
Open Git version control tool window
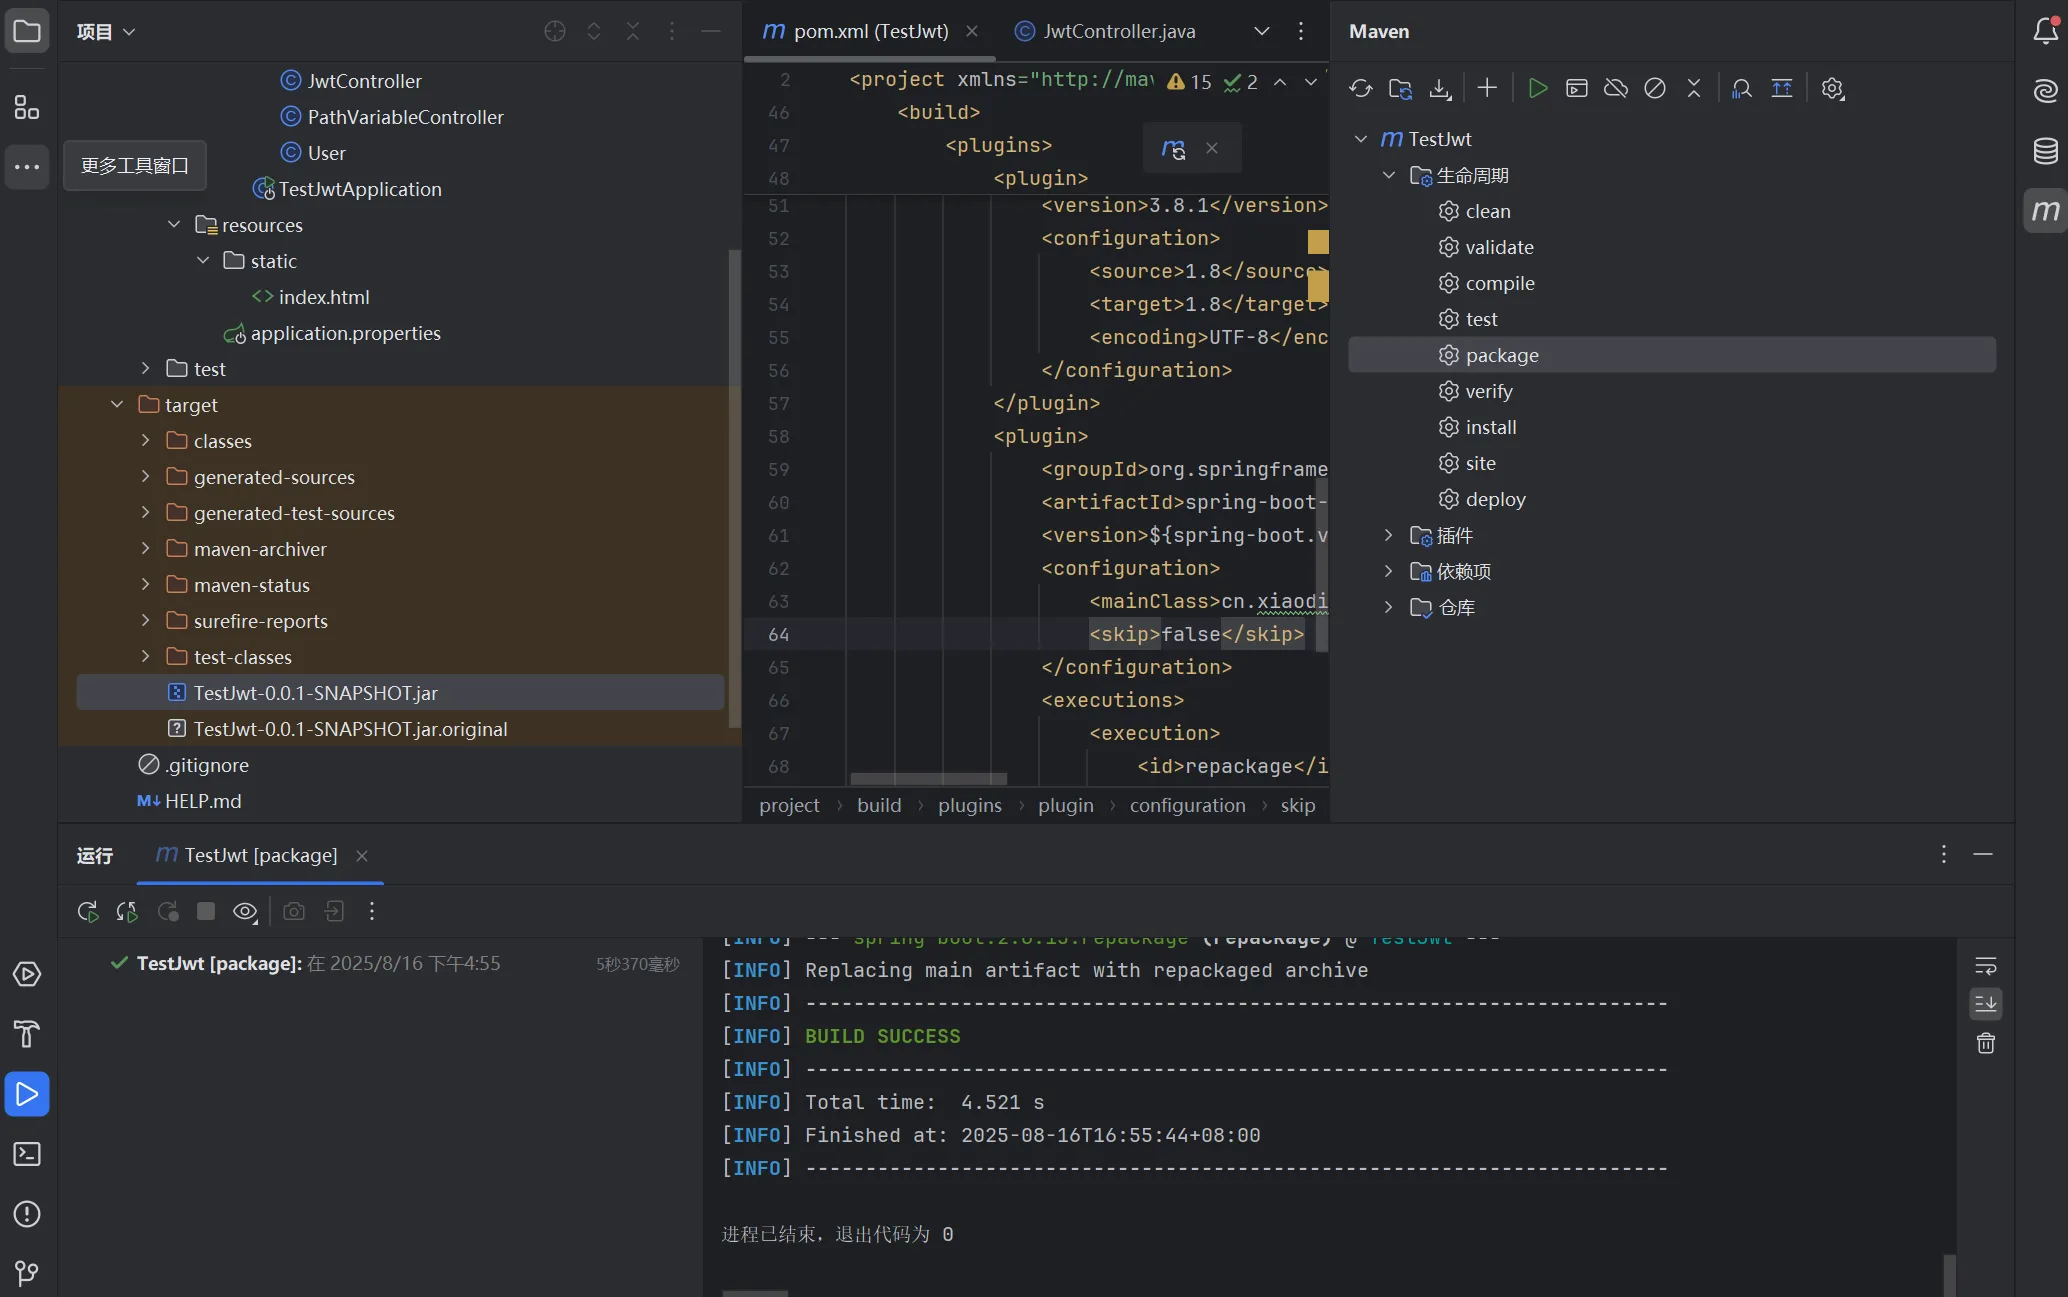(x=27, y=1273)
